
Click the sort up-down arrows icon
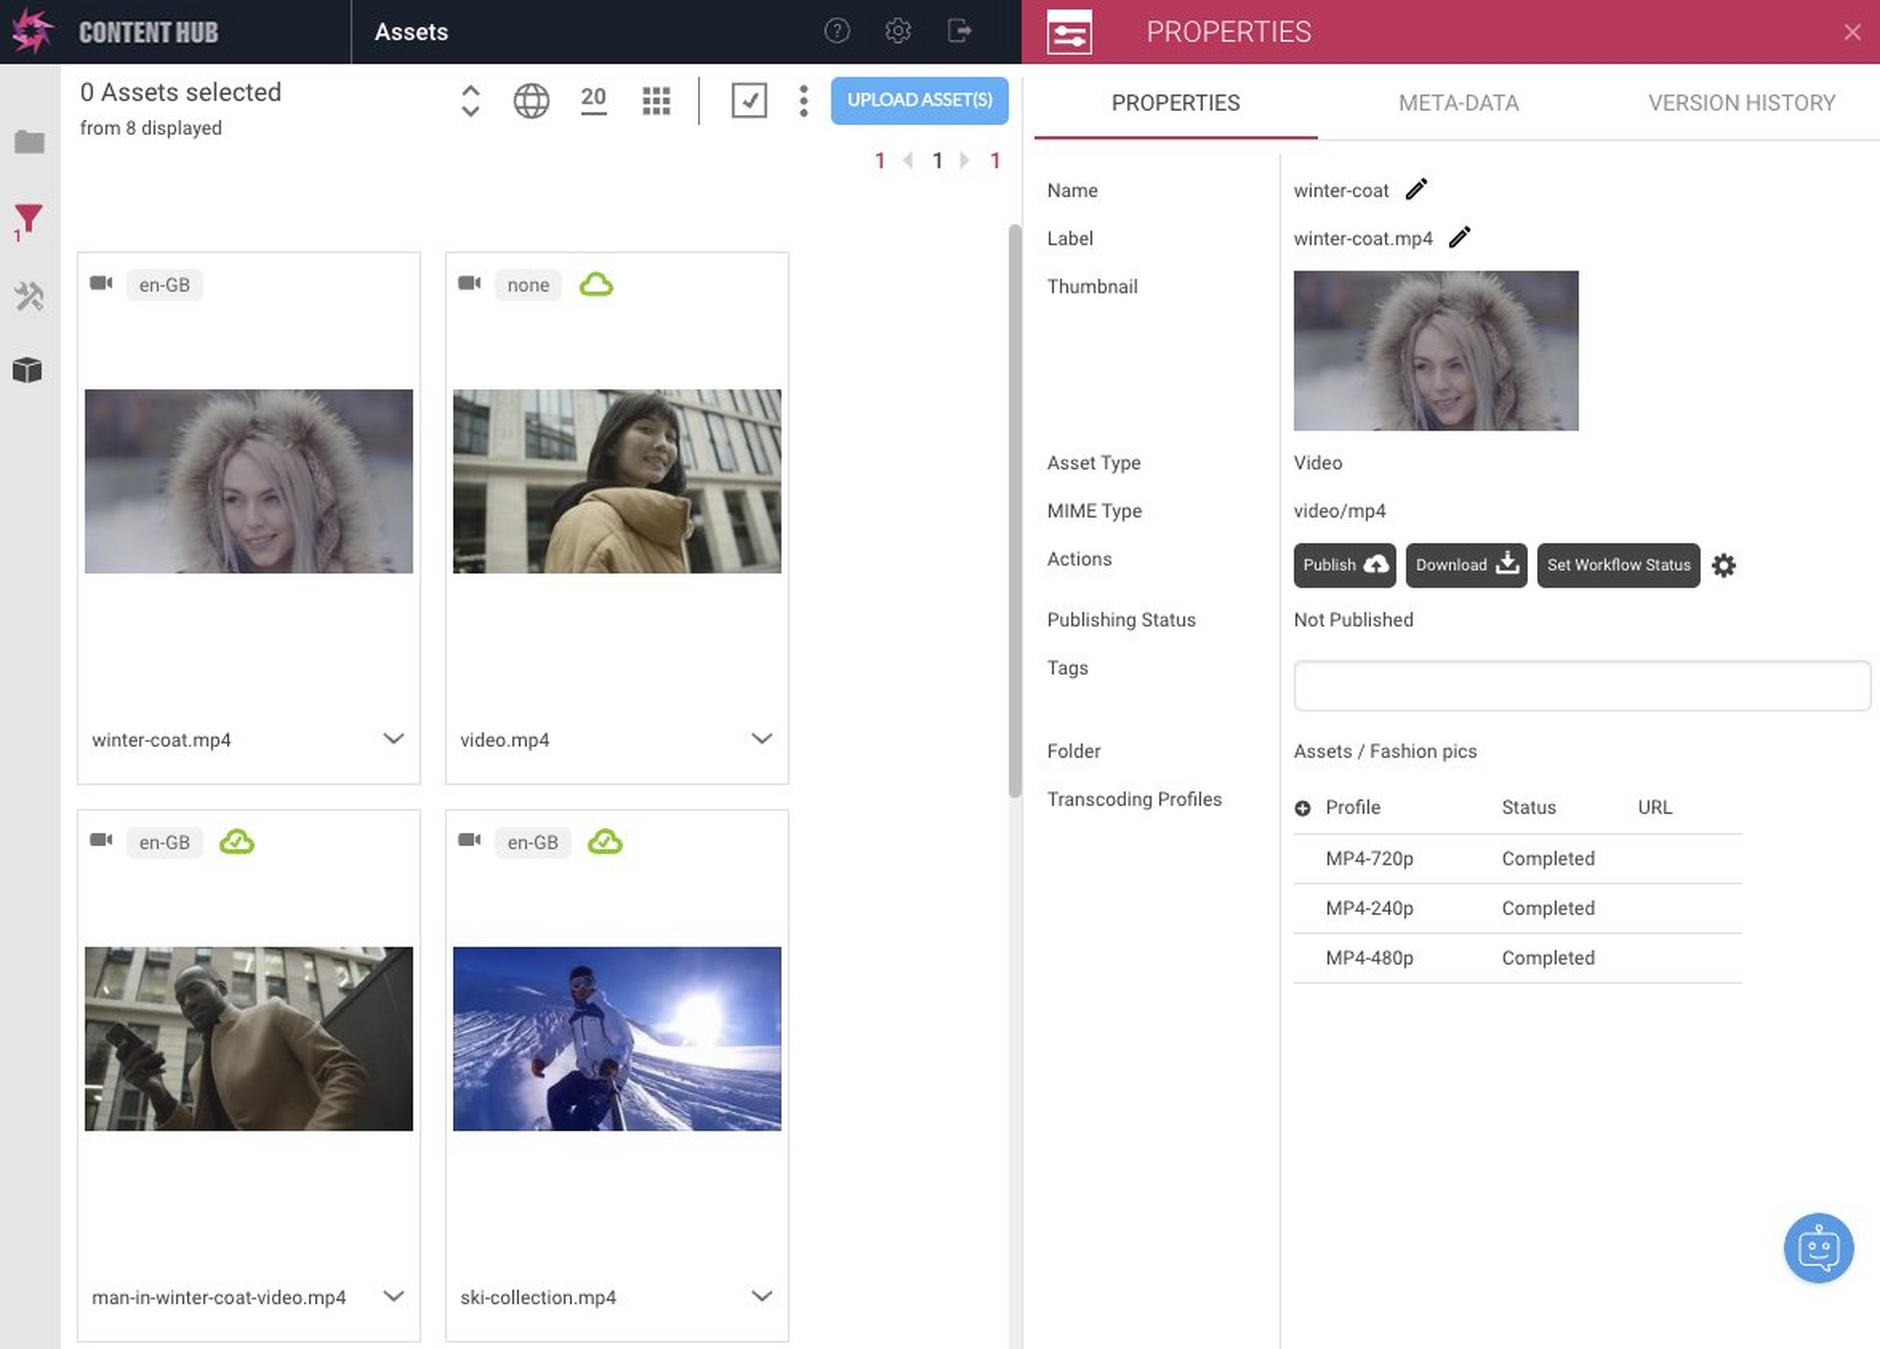470,100
